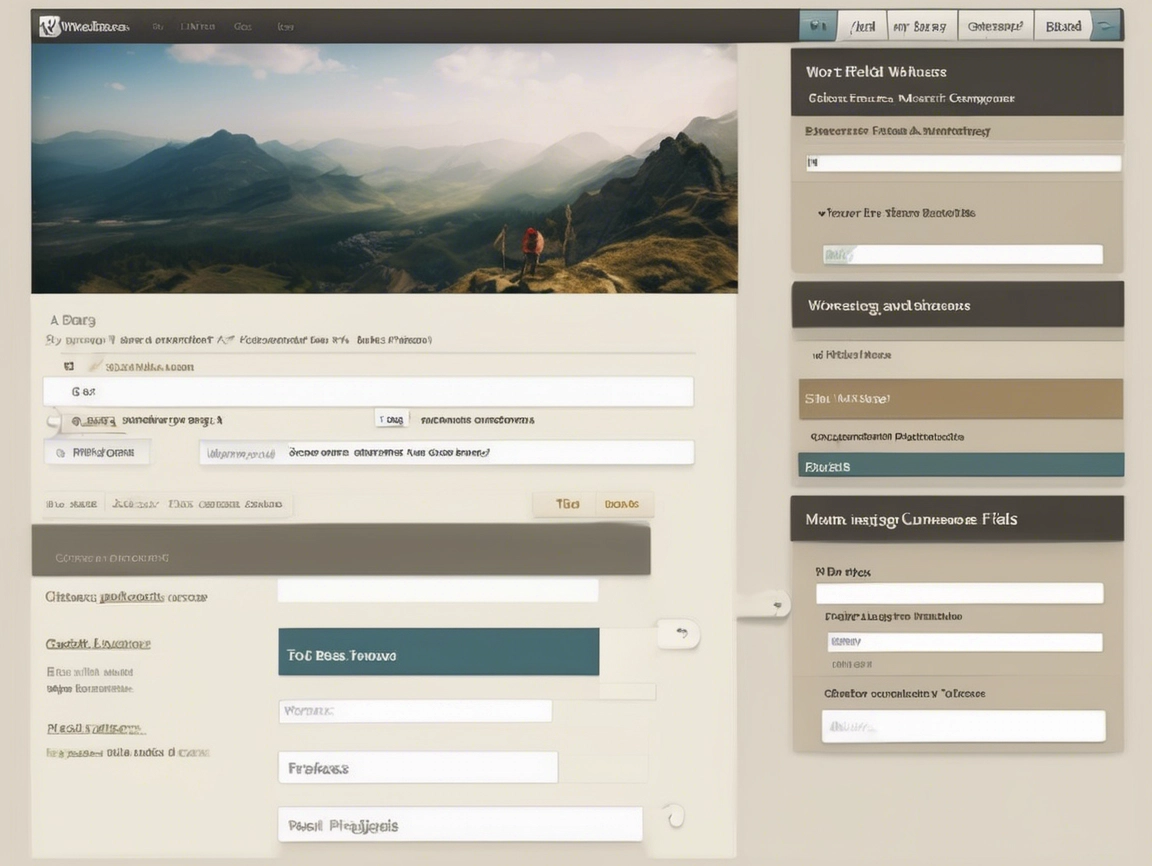
Task: Click the WordPress logo in the admin bar
Action: [46, 24]
